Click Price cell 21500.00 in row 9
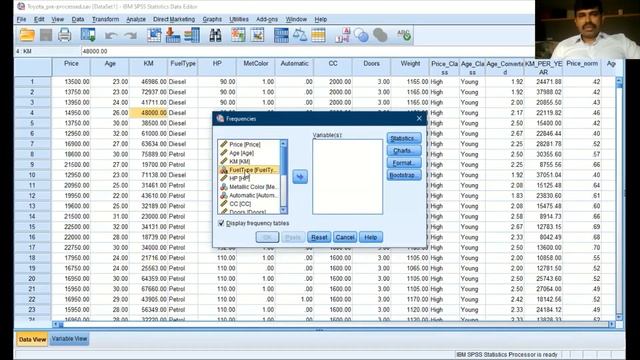The height and width of the screenshot is (360, 640). [71, 164]
